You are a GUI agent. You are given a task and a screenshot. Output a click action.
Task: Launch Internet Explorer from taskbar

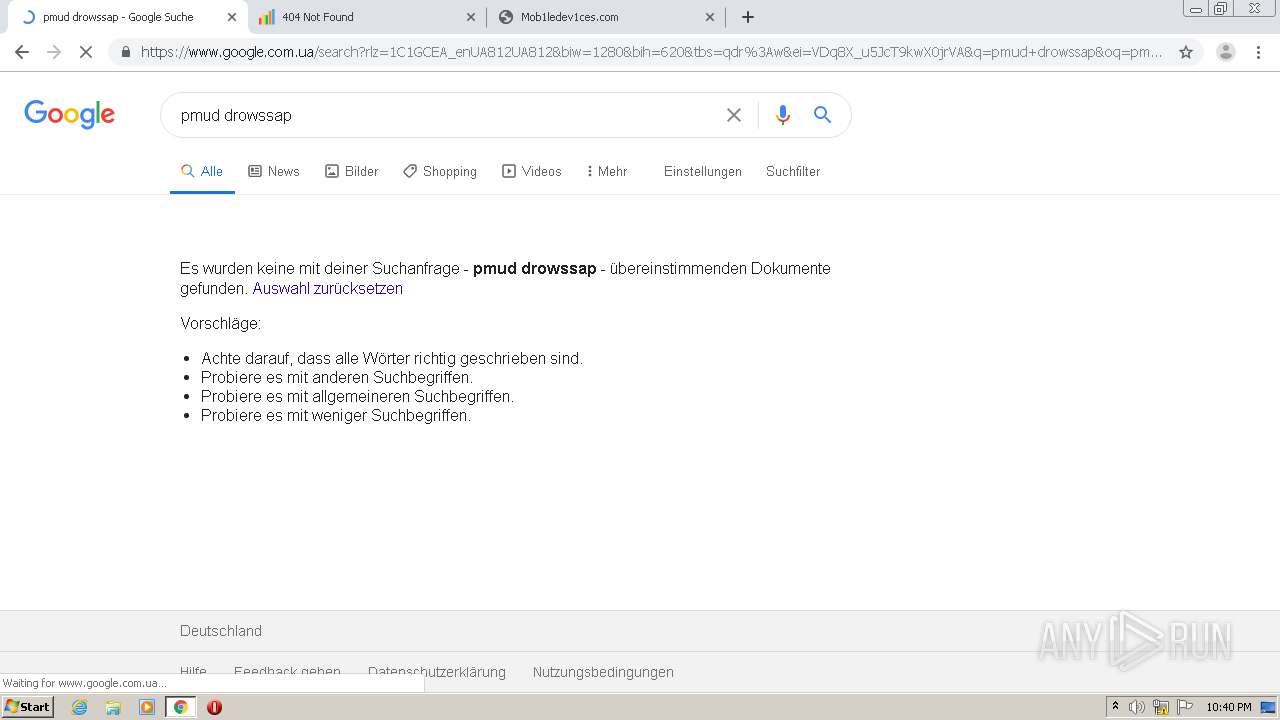point(80,707)
